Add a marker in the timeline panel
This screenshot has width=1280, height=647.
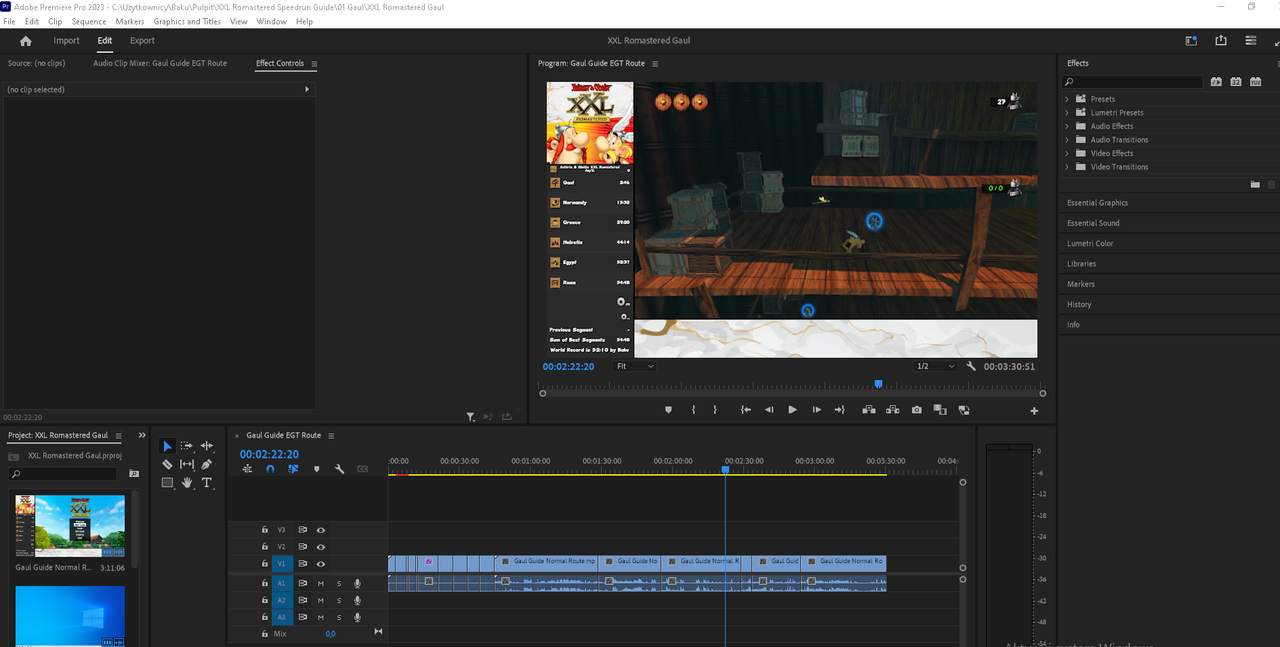click(317, 469)
